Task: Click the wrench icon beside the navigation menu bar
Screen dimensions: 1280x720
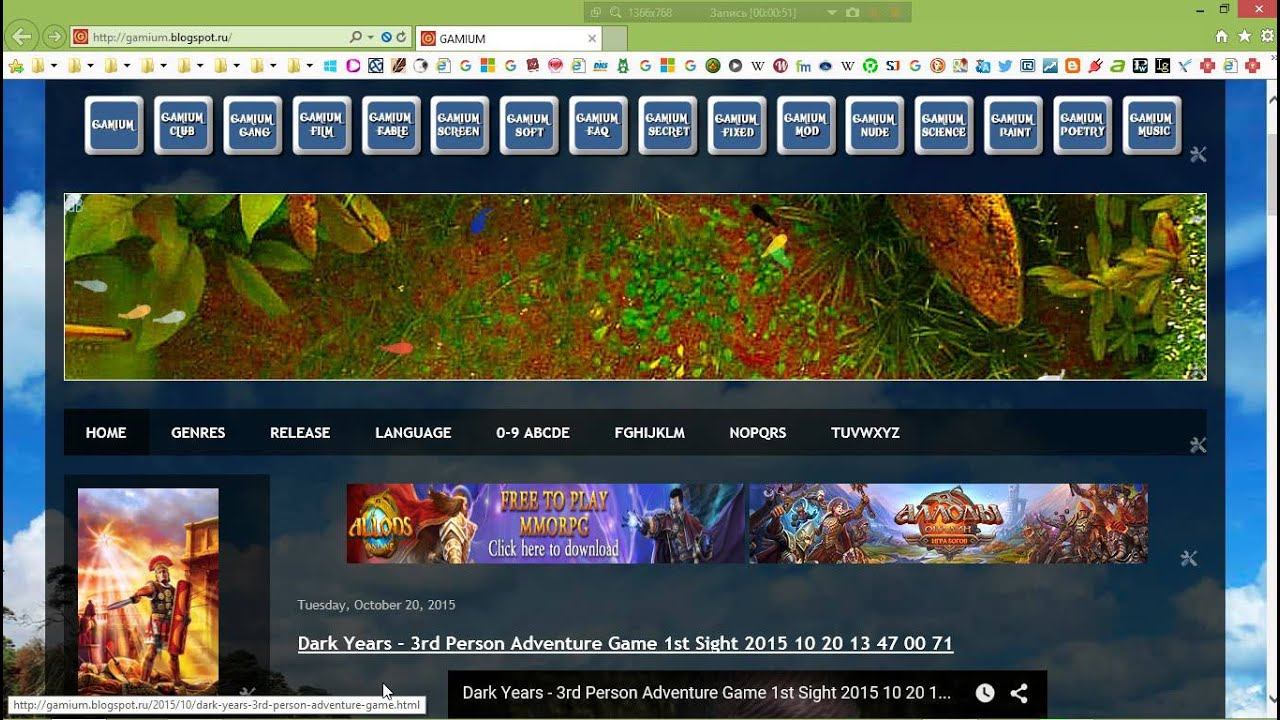Action: point(1198,445)
